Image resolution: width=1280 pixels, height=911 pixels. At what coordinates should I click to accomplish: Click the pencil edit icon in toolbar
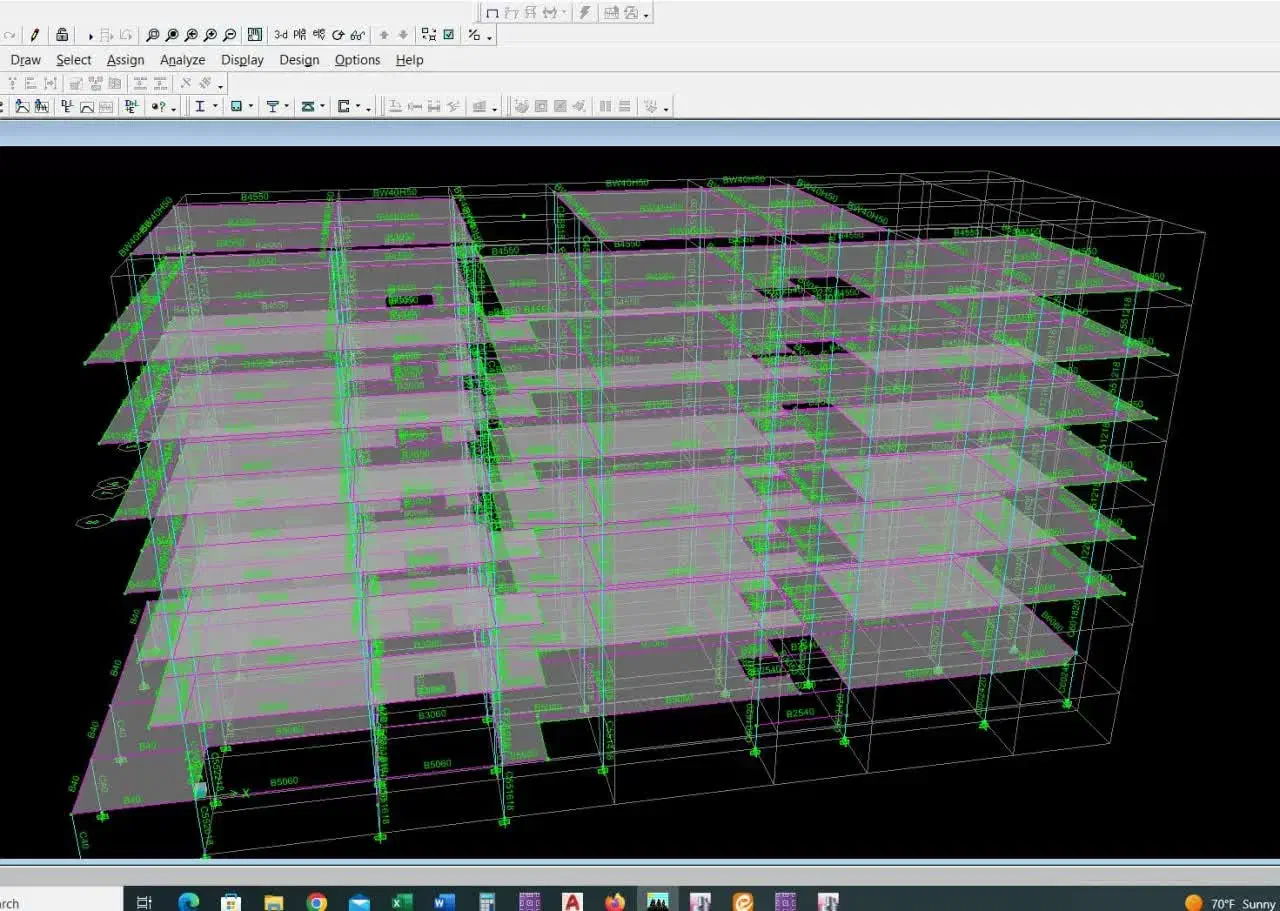(x=35, y=35)
